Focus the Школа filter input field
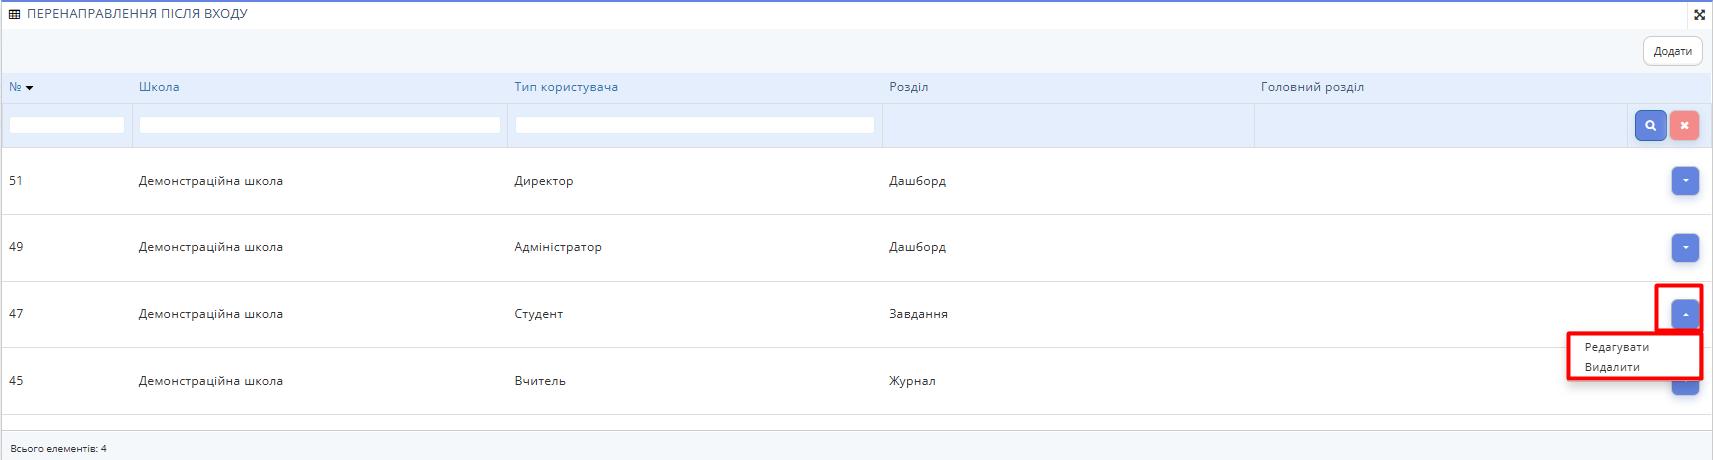Screen dimensions: 1713x460 [320, 125]
